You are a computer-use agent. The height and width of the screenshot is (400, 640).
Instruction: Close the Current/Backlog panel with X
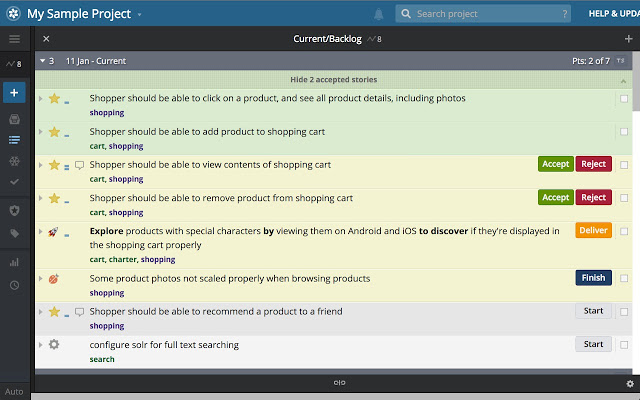46,39
